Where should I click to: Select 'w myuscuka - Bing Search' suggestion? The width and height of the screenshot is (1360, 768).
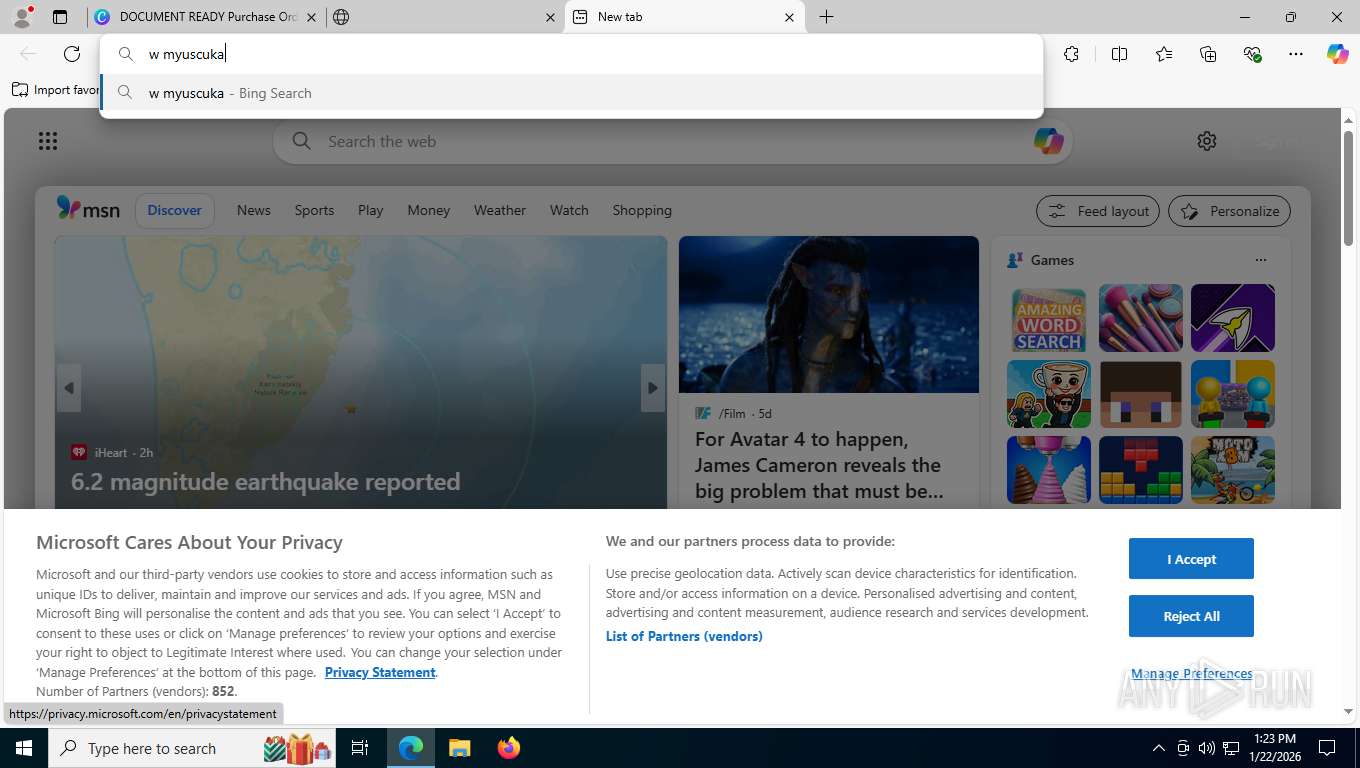[572, 93]
